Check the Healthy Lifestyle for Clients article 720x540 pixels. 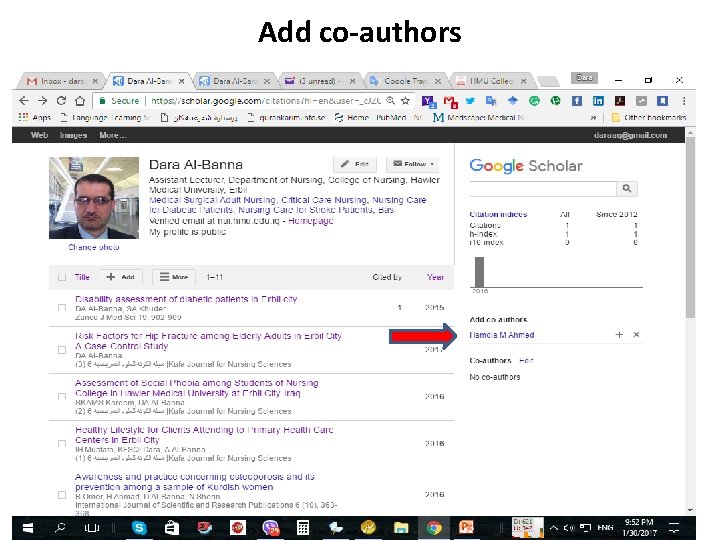click(x=62, y=444)
